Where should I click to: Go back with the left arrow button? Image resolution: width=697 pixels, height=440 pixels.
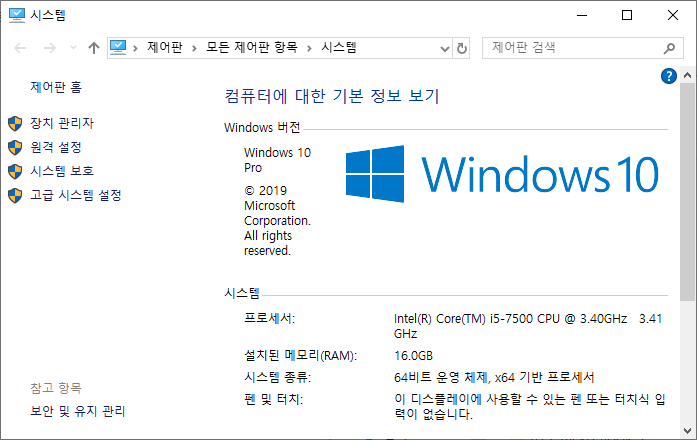(20, 48)
